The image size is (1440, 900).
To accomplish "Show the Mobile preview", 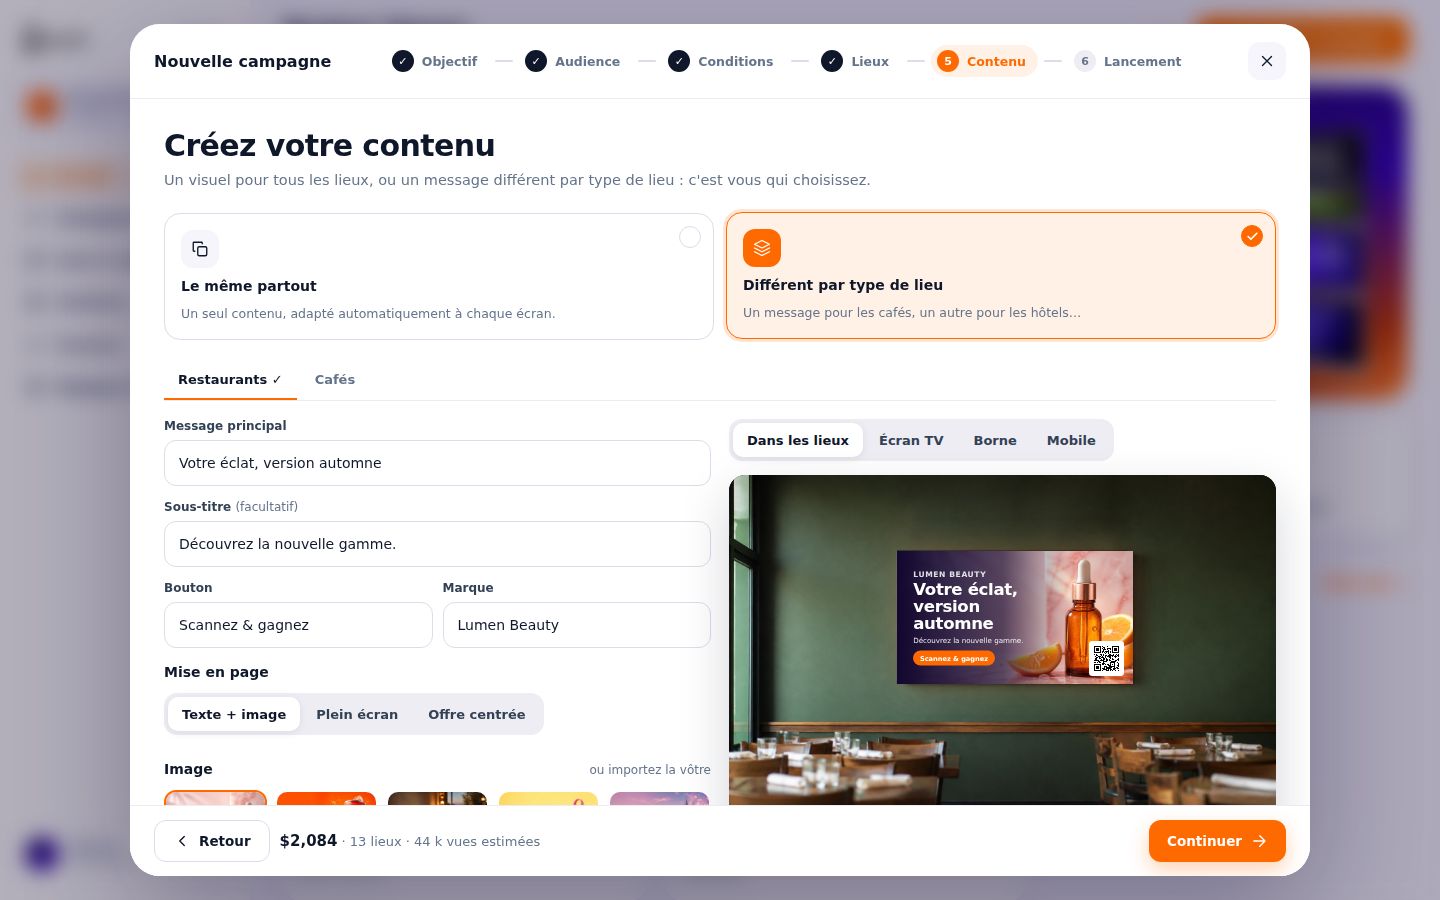I will tap(1071, 440).
